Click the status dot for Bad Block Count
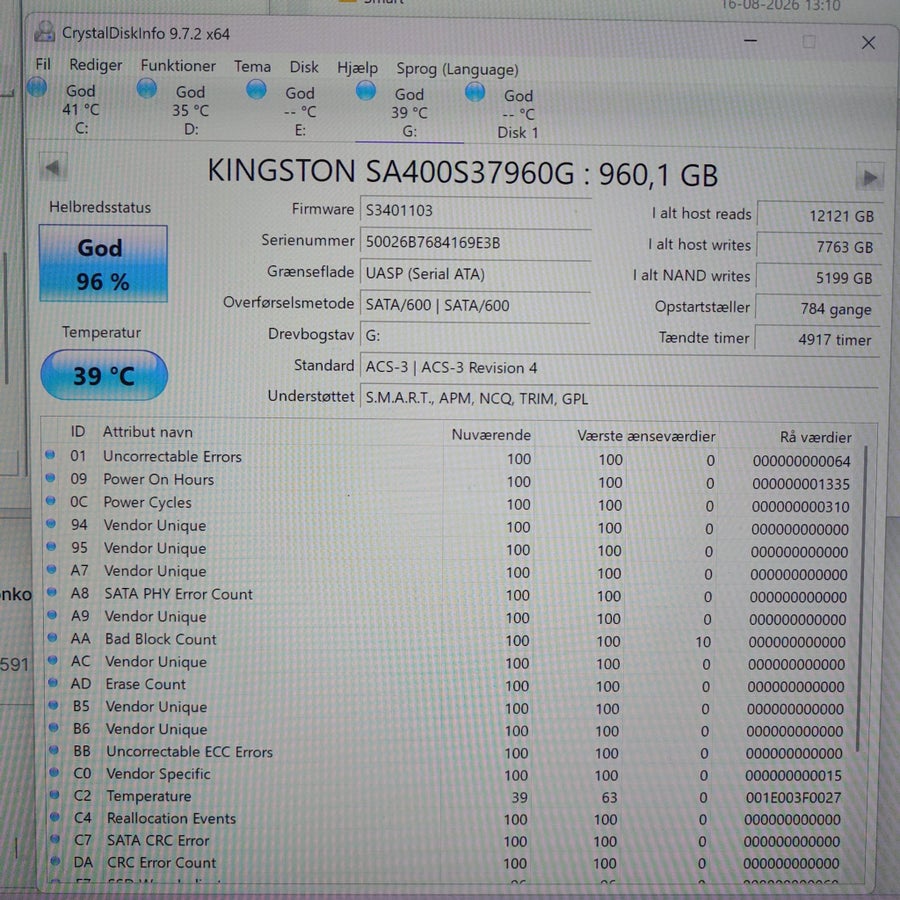Image resolution: width=900 pixels, height=900 pixels. coord(52,637)
